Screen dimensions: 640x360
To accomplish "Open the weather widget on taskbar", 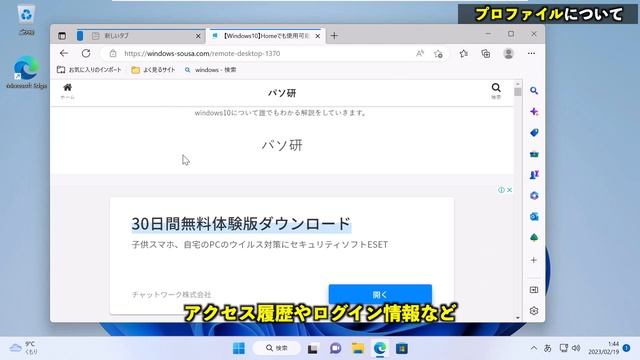I will coord(23,348).
